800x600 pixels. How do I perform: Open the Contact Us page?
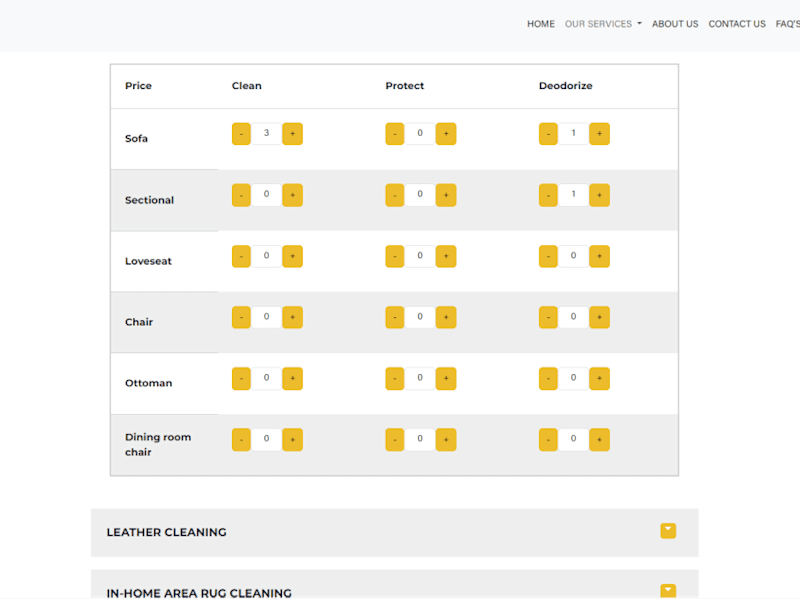[737, 24]
